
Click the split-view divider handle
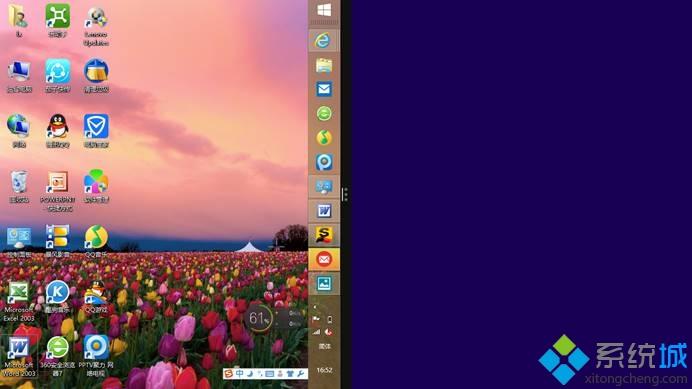[345, 194]
